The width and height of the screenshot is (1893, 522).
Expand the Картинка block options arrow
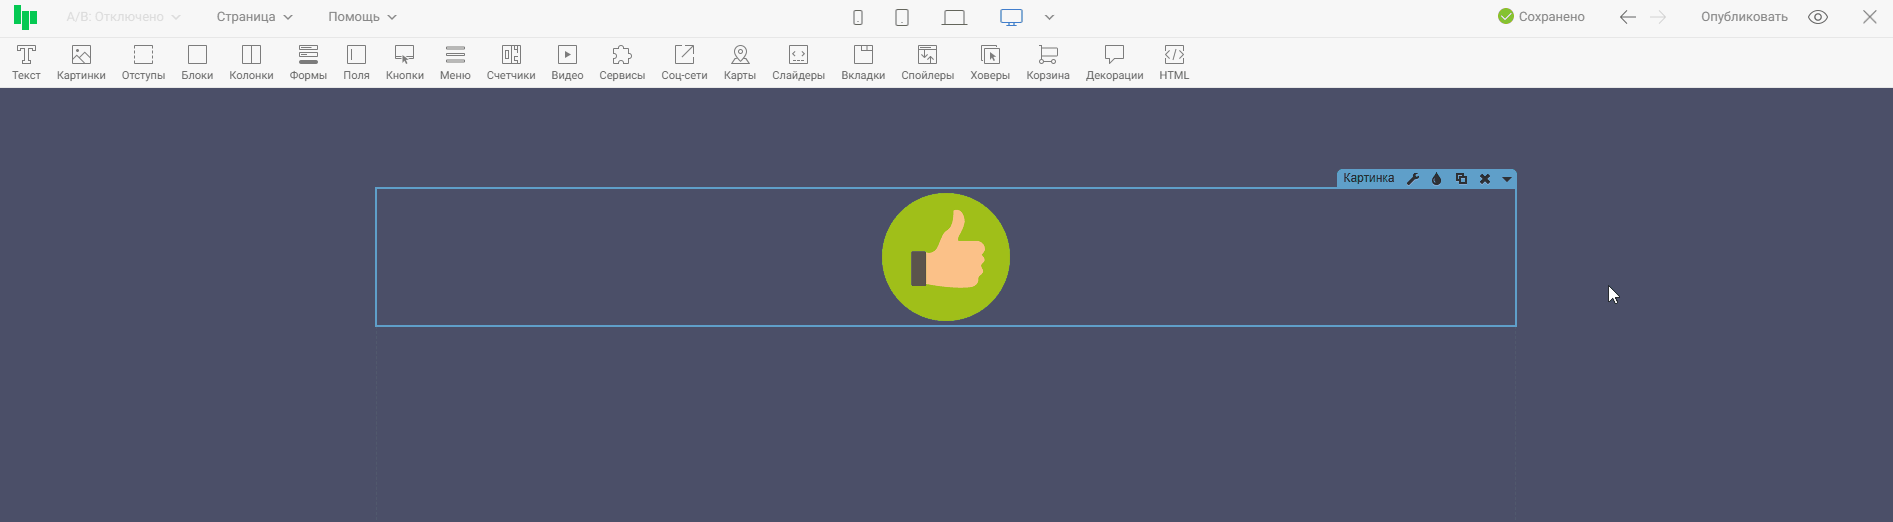[x=1506, y=179]
